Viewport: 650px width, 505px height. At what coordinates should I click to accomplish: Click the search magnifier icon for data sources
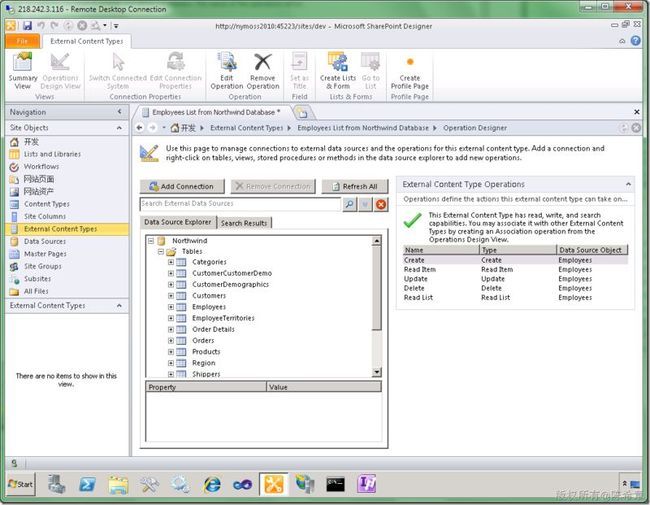[x=350, y=204]
